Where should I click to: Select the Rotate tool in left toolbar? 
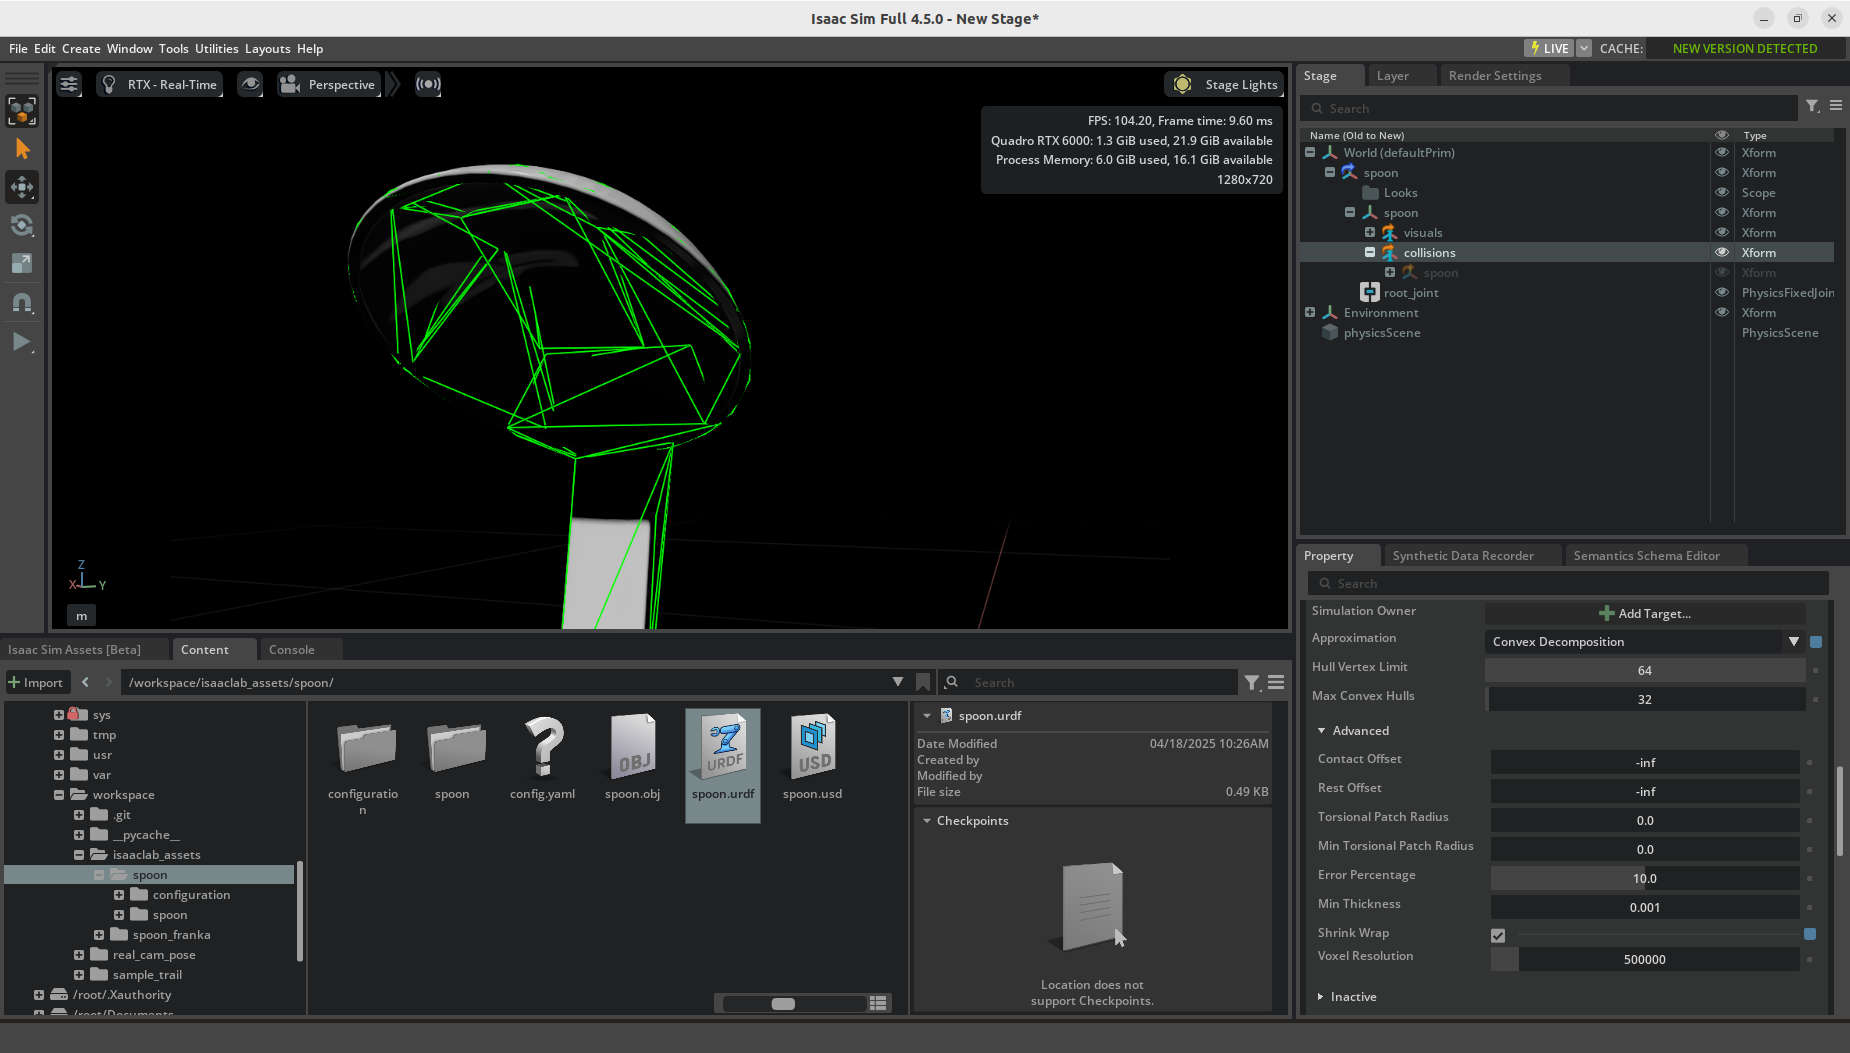(x=22, y=225)
